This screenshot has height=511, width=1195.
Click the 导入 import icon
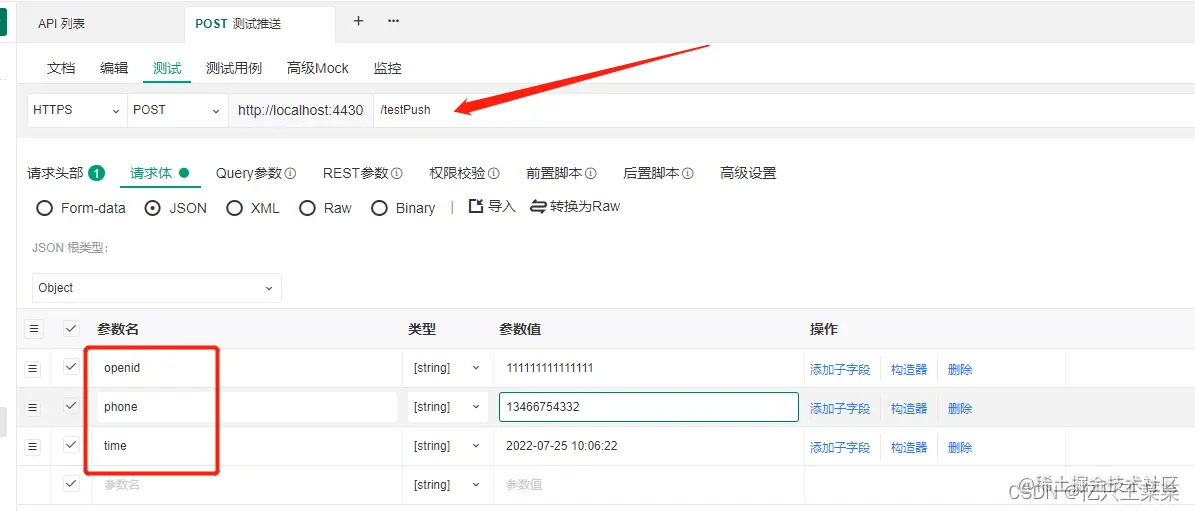click(x=476, y=206)
